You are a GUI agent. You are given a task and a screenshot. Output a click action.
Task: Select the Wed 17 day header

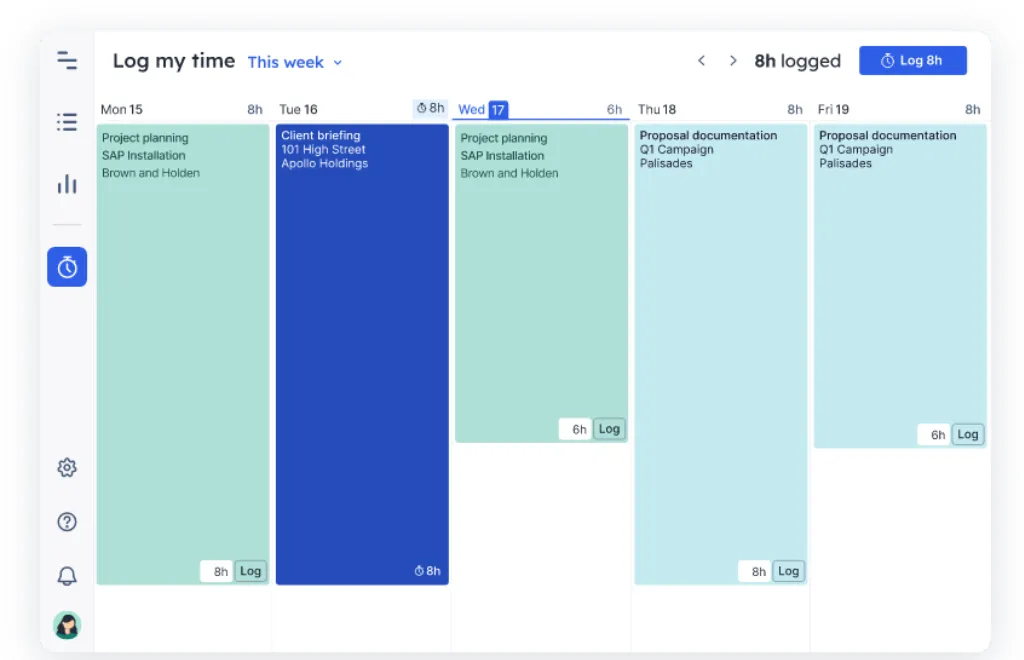482,109
